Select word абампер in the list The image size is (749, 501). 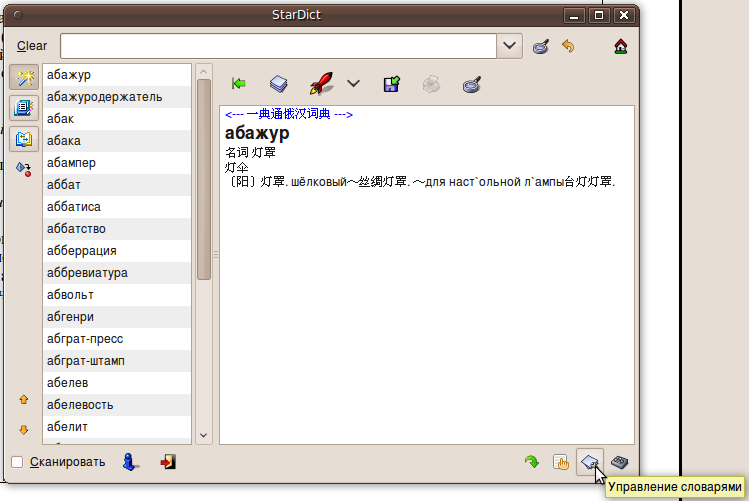(117, 163)
